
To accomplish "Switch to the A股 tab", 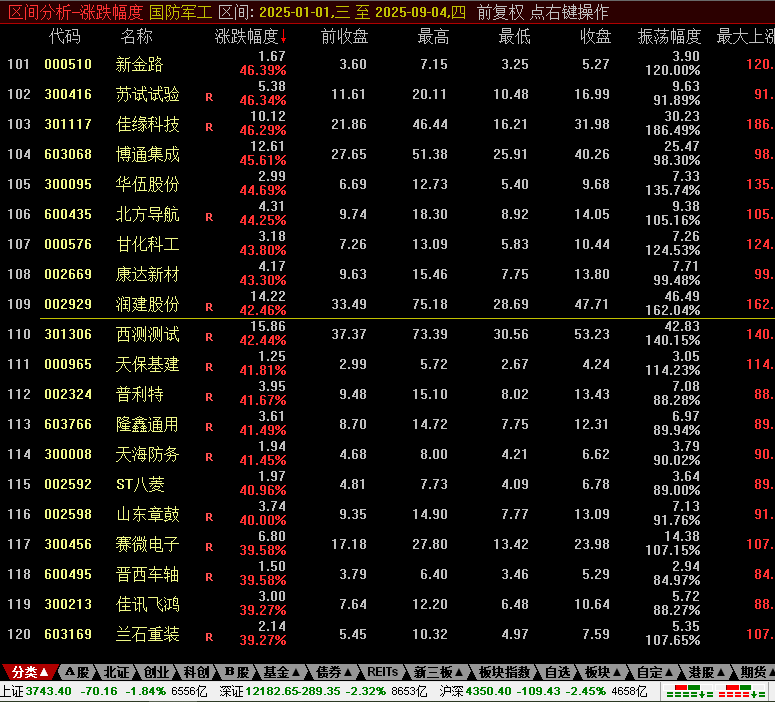I will click(77, 672).
